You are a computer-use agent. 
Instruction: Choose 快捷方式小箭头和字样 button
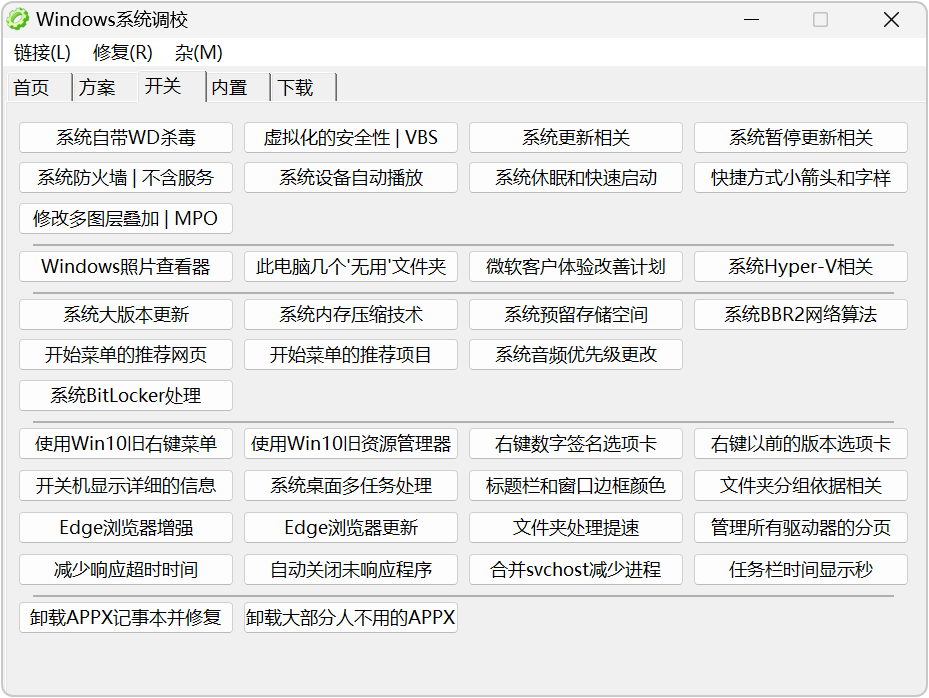pos(801,178)
